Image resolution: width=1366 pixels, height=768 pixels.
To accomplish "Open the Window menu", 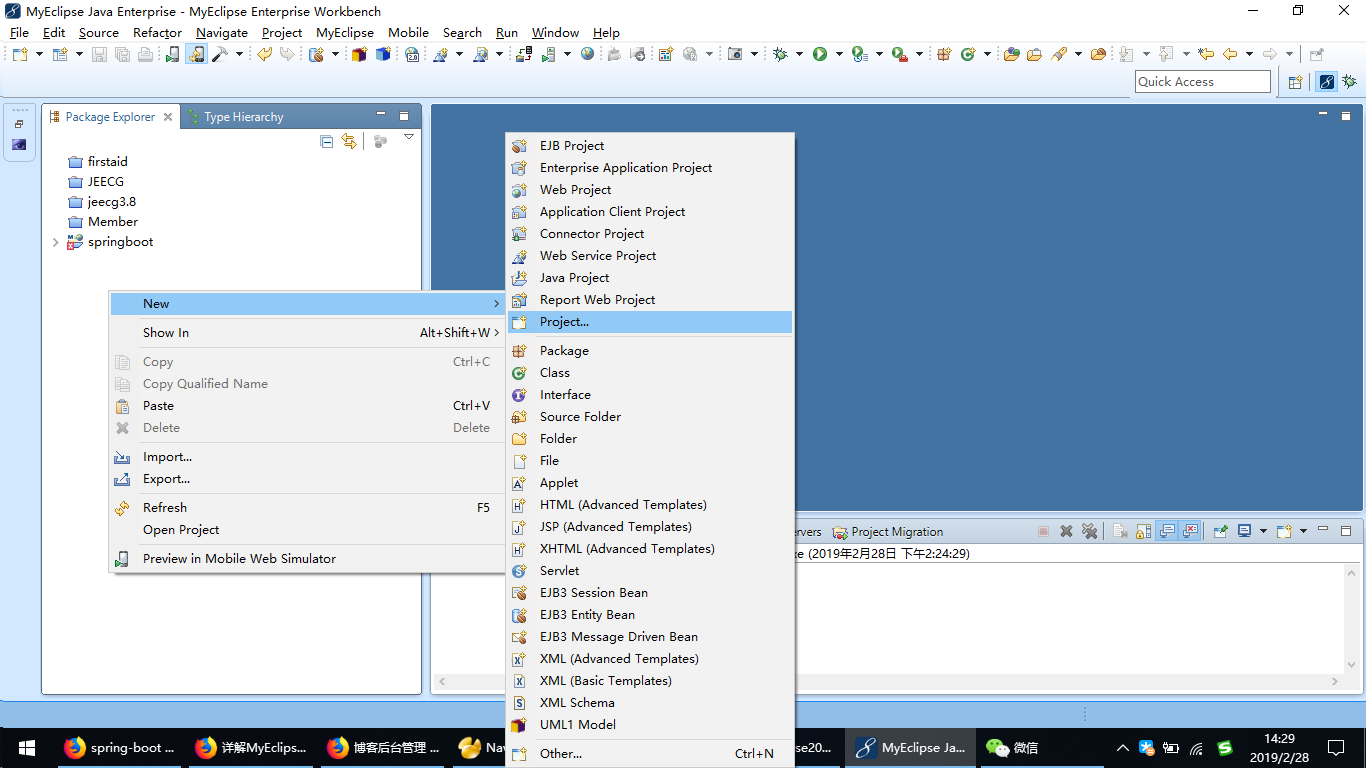I will [x=555, y=32].
